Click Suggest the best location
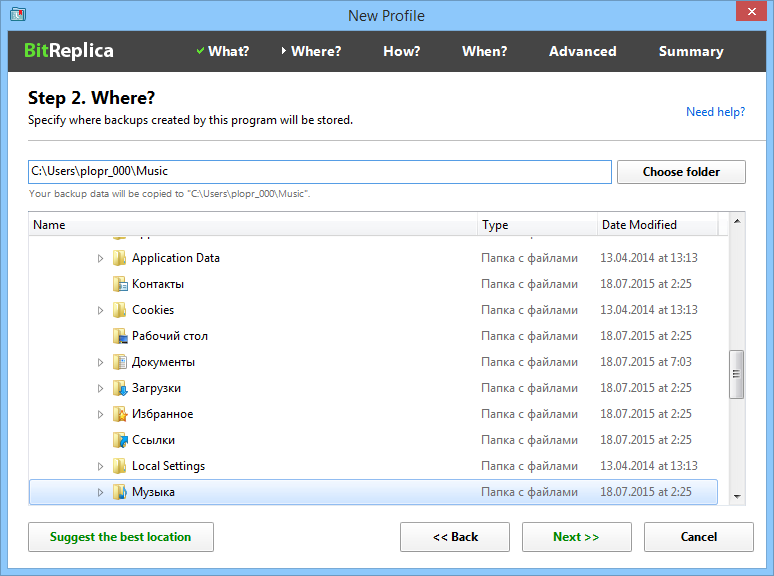This screenshot has height=576, width=774. pyautogui.click(x=121, y=537)
